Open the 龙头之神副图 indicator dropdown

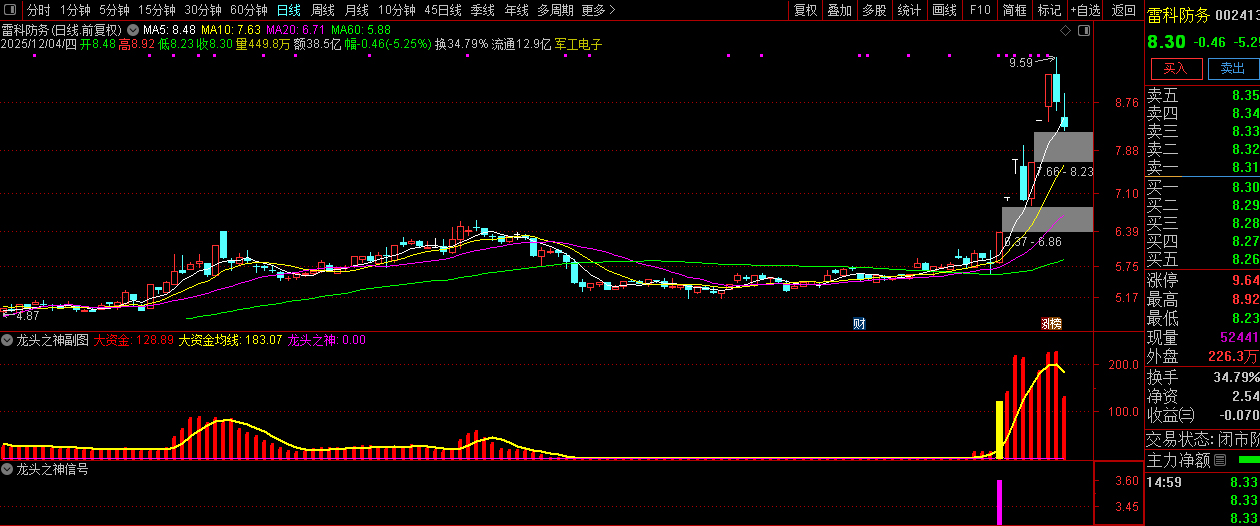(x=8, y=341)
